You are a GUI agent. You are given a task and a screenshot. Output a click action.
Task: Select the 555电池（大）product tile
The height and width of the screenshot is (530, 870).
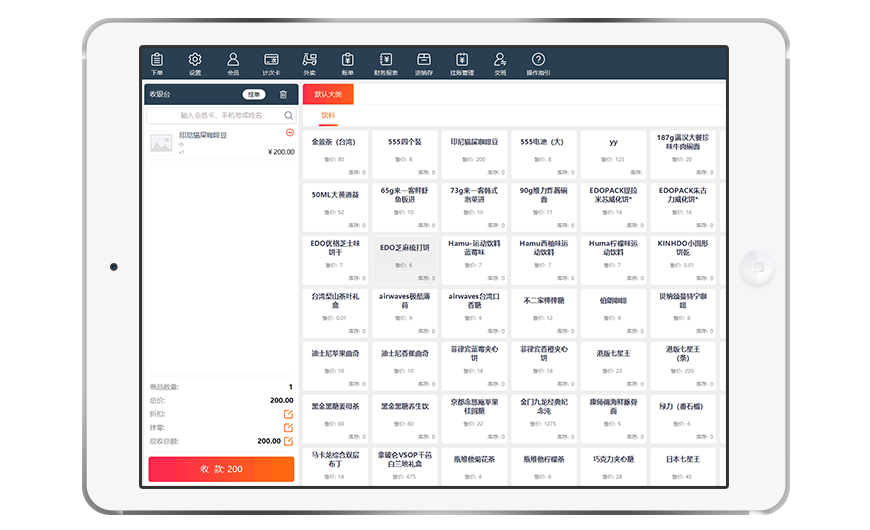tap(544, 150)
